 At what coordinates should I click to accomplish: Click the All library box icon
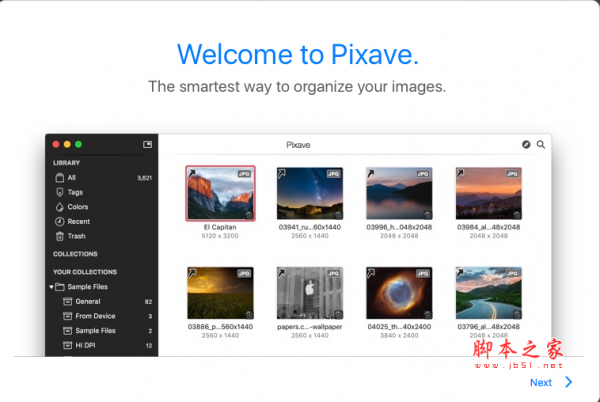pyautogui.click(x=60, y=177)
